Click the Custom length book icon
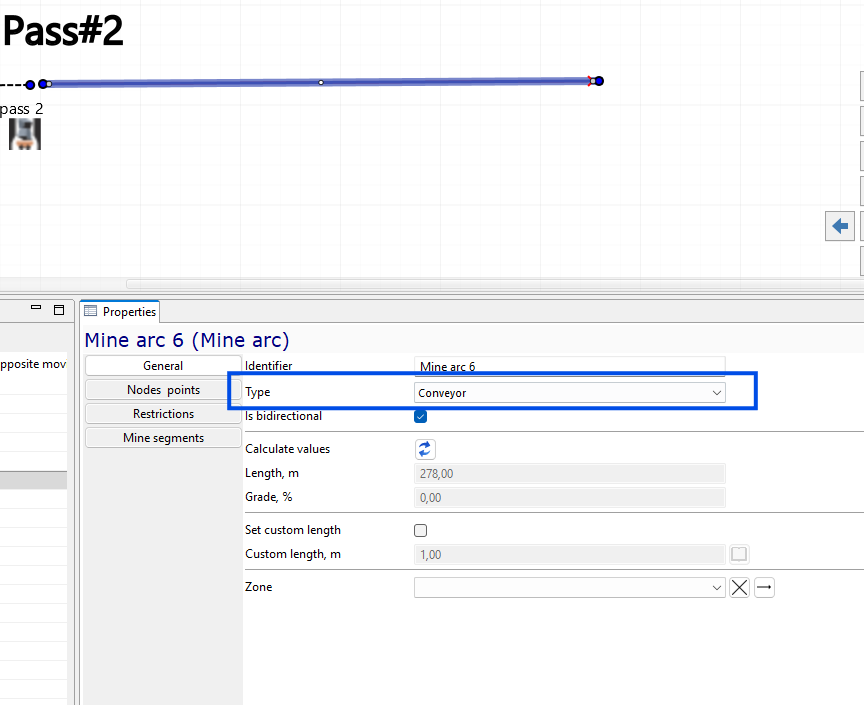Screen dimensions: 864x705 click(x=739, y=554)
